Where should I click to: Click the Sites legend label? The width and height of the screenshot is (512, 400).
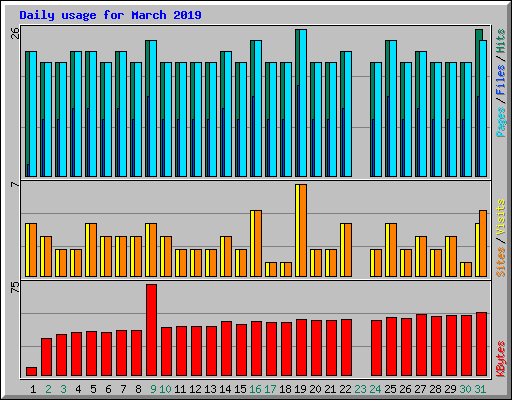pos(501,262)
